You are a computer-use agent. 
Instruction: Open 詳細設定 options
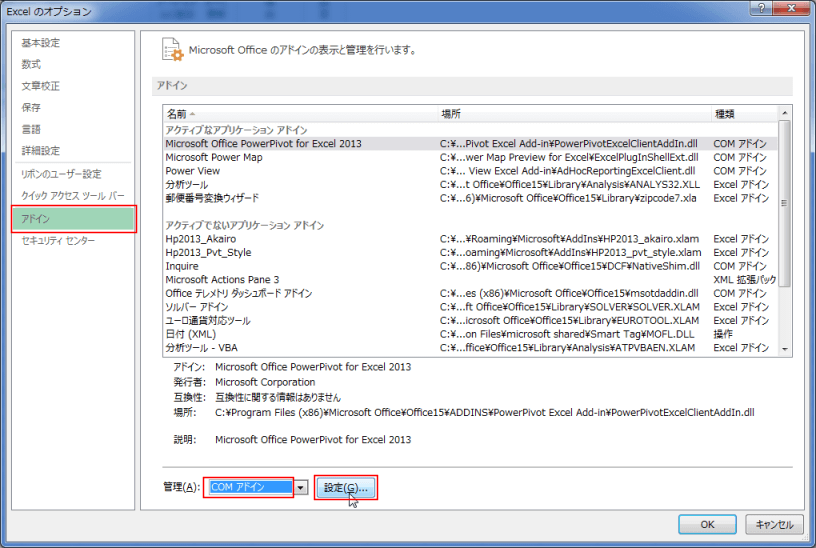41,151
